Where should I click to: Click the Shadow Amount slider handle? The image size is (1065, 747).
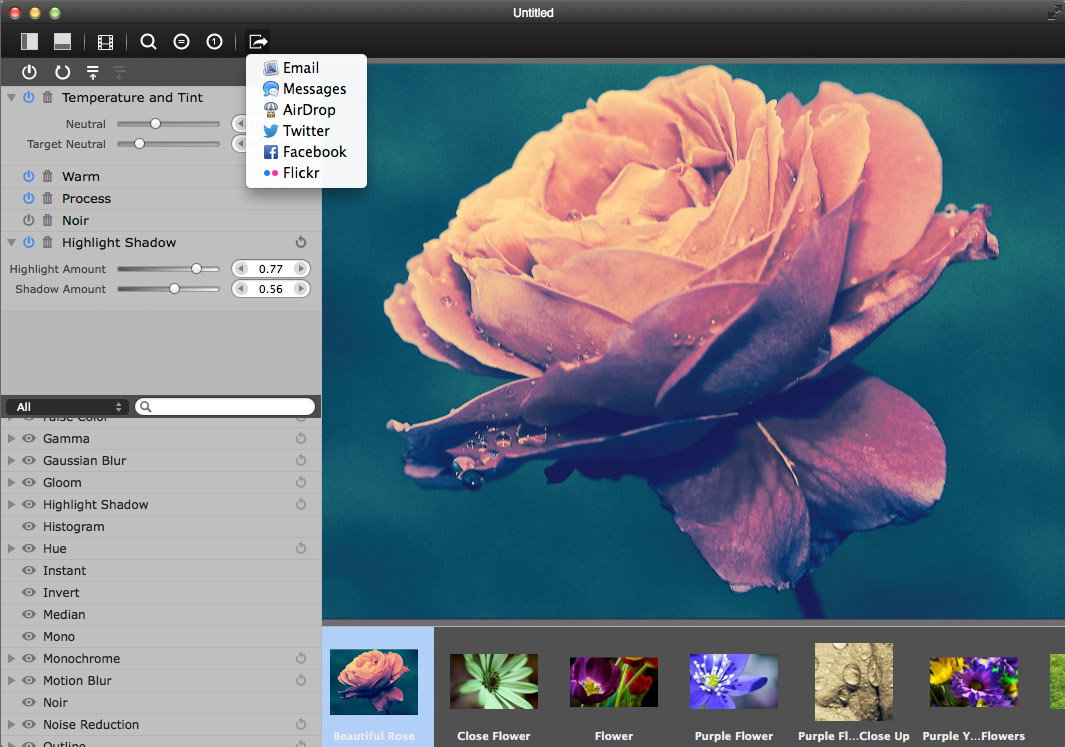pos(174,289)
